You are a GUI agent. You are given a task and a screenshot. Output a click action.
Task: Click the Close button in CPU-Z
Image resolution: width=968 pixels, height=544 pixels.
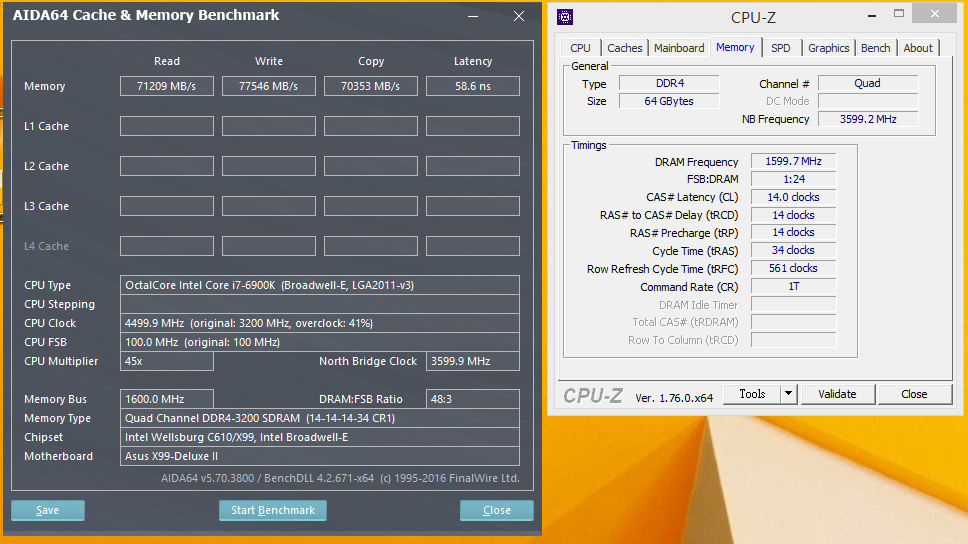pos(914,394)
